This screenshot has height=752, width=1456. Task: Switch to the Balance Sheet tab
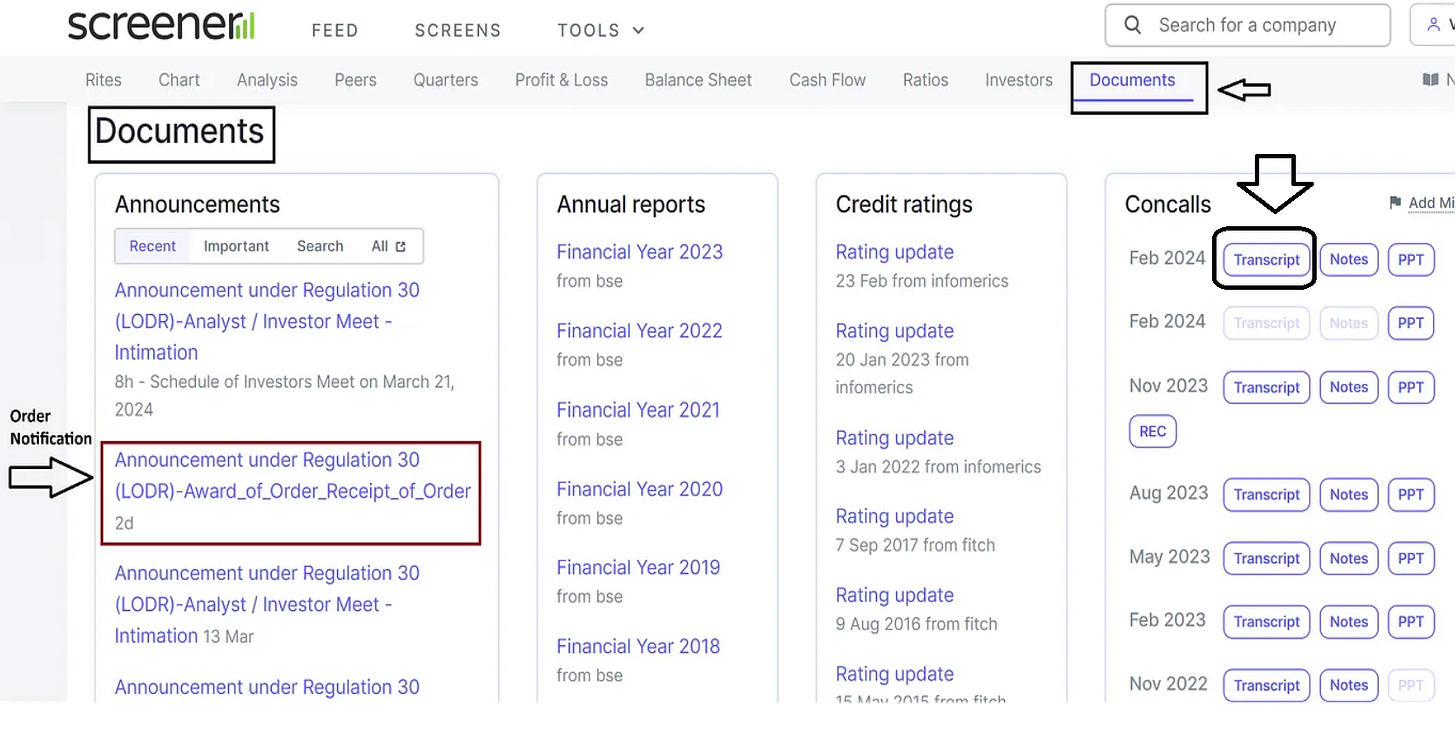coord(698,80)
